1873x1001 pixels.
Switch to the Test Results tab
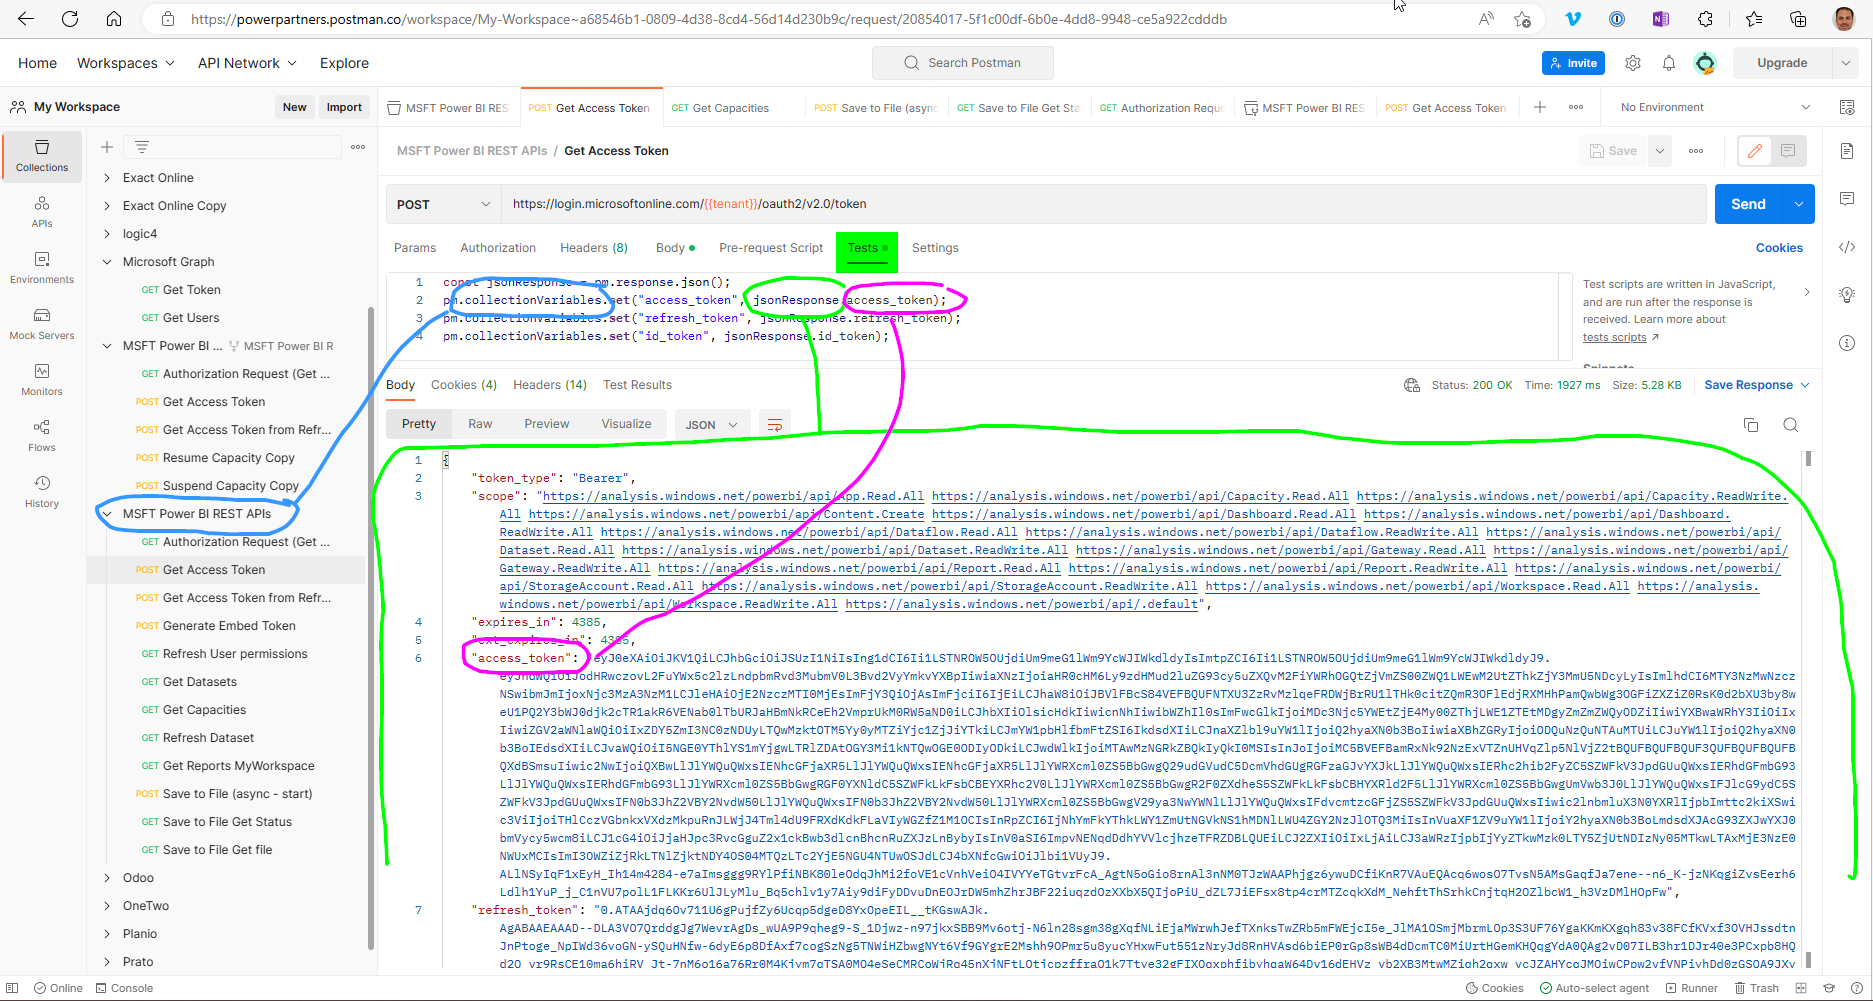[637, 385]
